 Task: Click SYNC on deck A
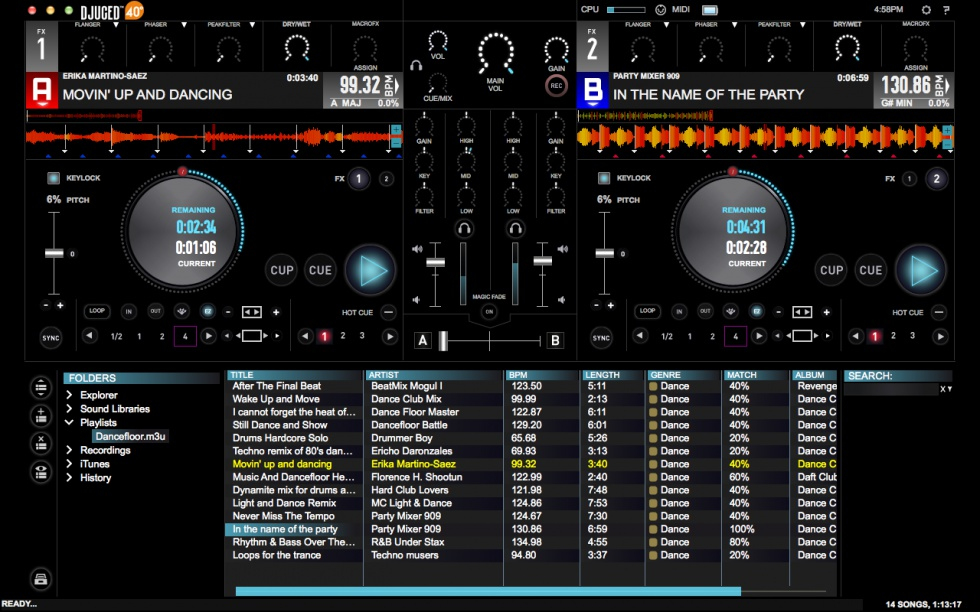coord(51,338)
